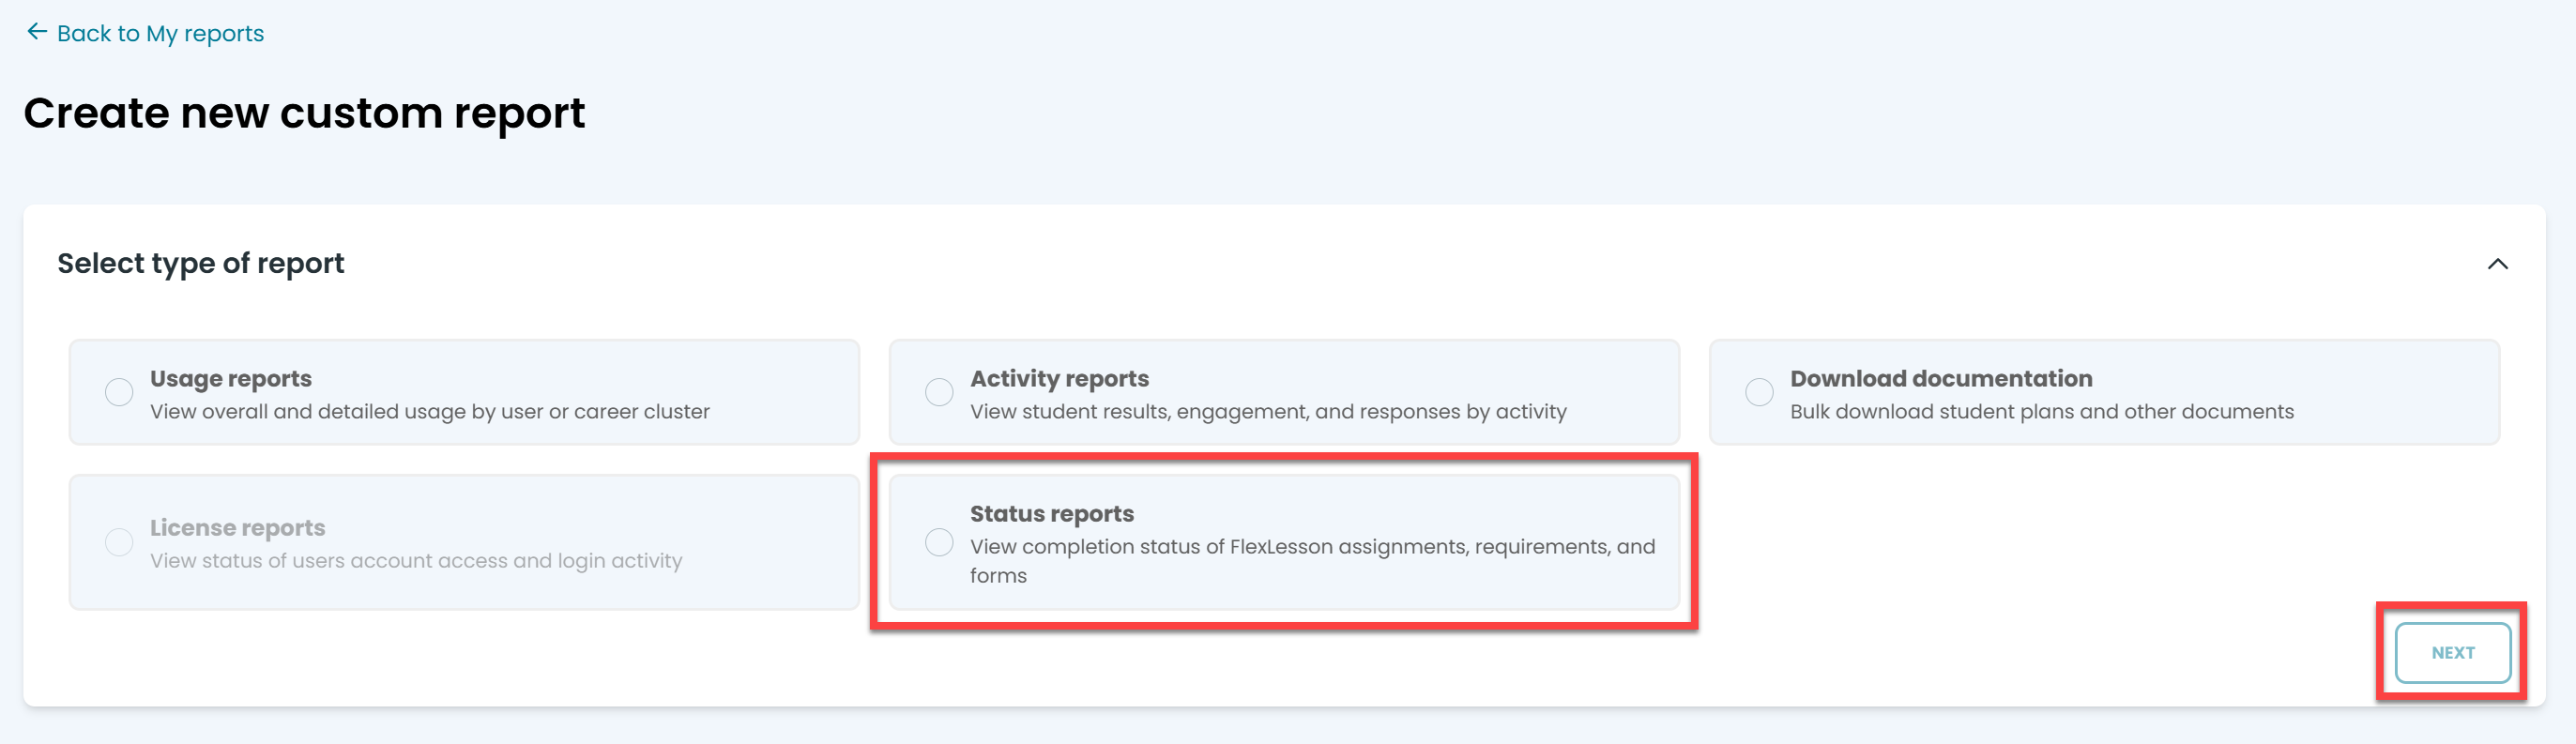Select the License reports radio button
This screenshot has height=744, width=2576.
pyautogui.click(x=119, y=542)
